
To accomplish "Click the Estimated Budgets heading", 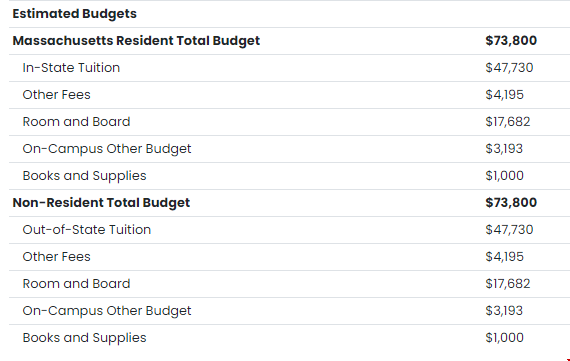I will 75,14.
